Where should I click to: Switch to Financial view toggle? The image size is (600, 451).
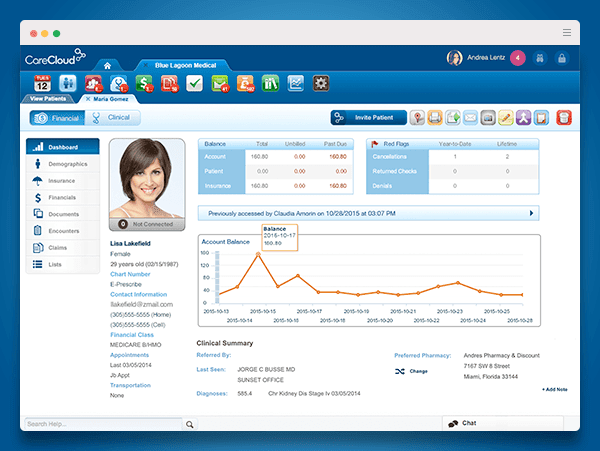click(x=57, y=118)
